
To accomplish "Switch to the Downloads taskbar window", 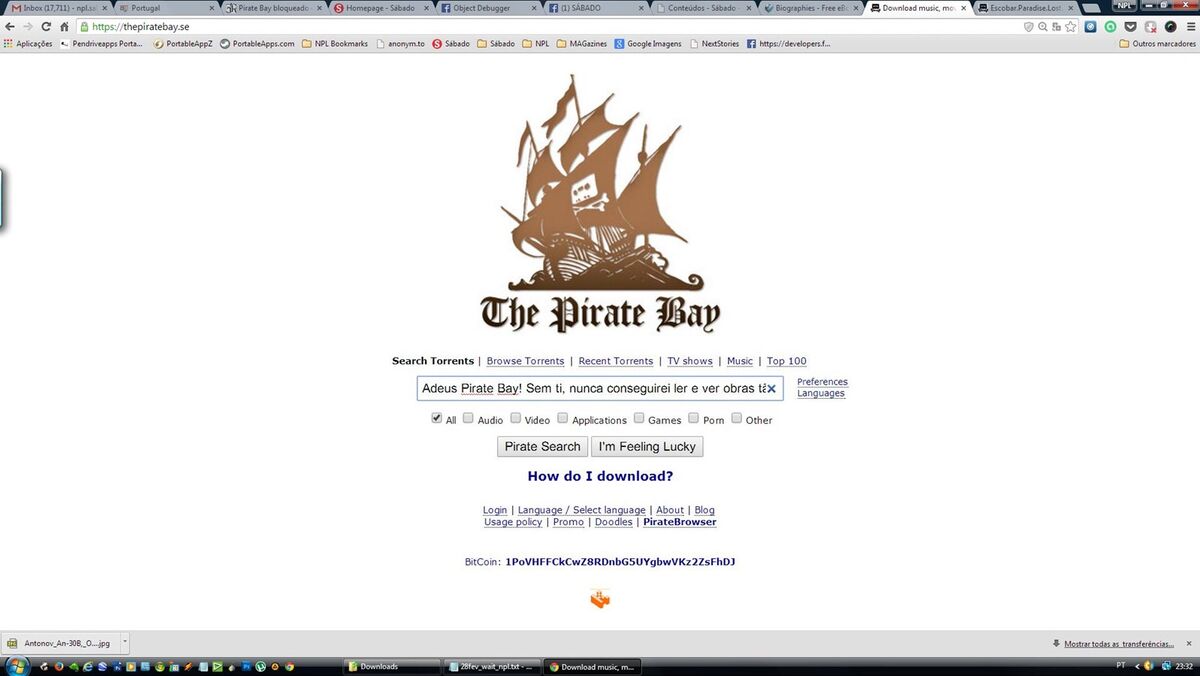I will click(x=391, y=666).
